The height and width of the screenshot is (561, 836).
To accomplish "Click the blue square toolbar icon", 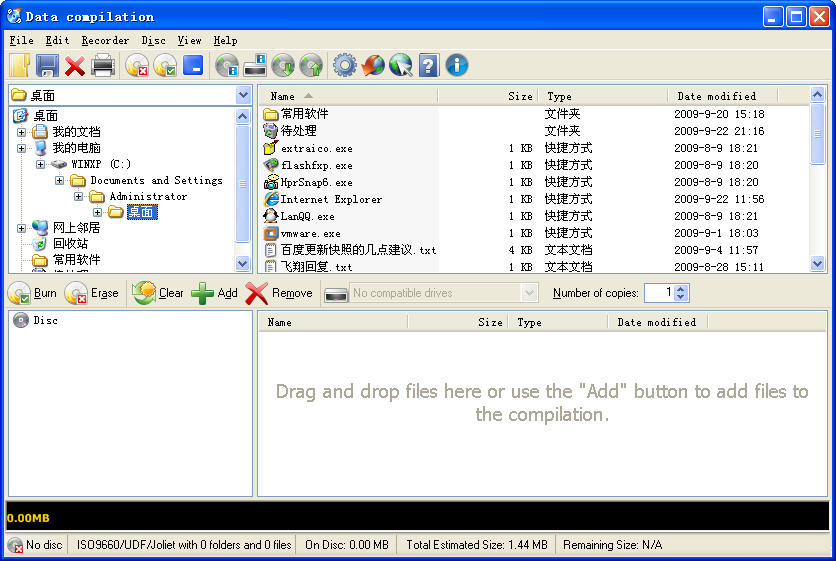I will tap(193, 65).
